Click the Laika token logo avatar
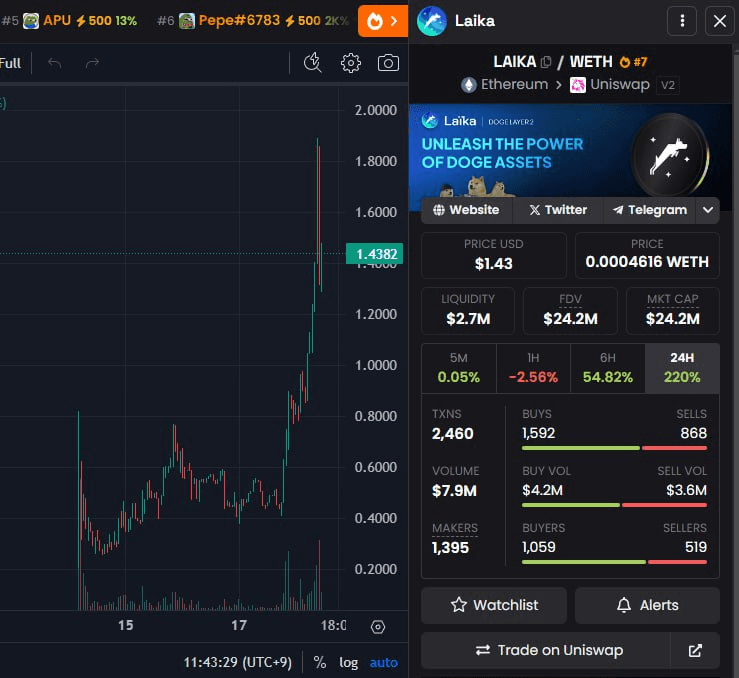 click(x=432, y=21)
